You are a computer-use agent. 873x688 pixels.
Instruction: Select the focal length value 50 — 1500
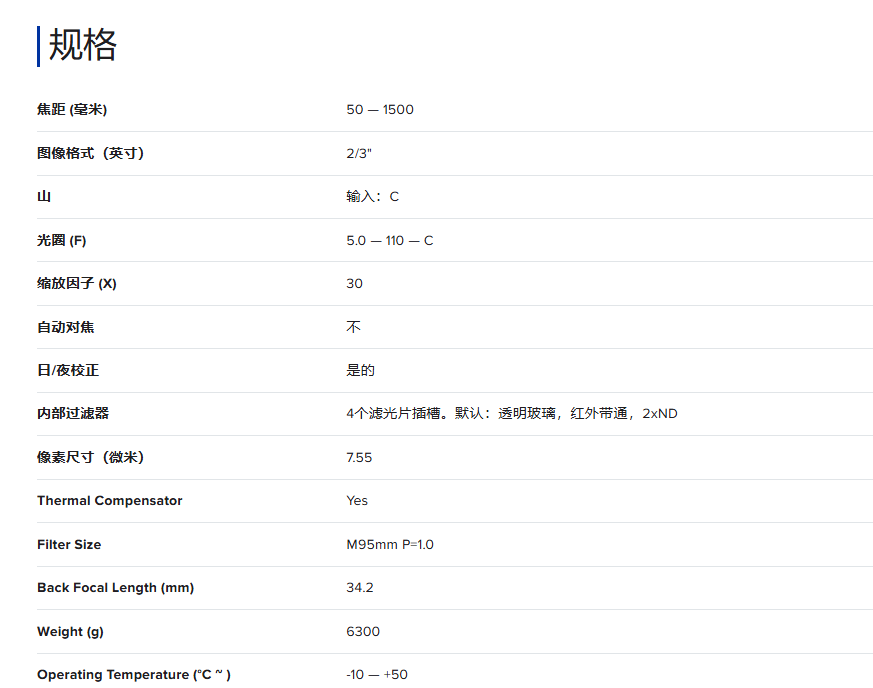[380, 109]
